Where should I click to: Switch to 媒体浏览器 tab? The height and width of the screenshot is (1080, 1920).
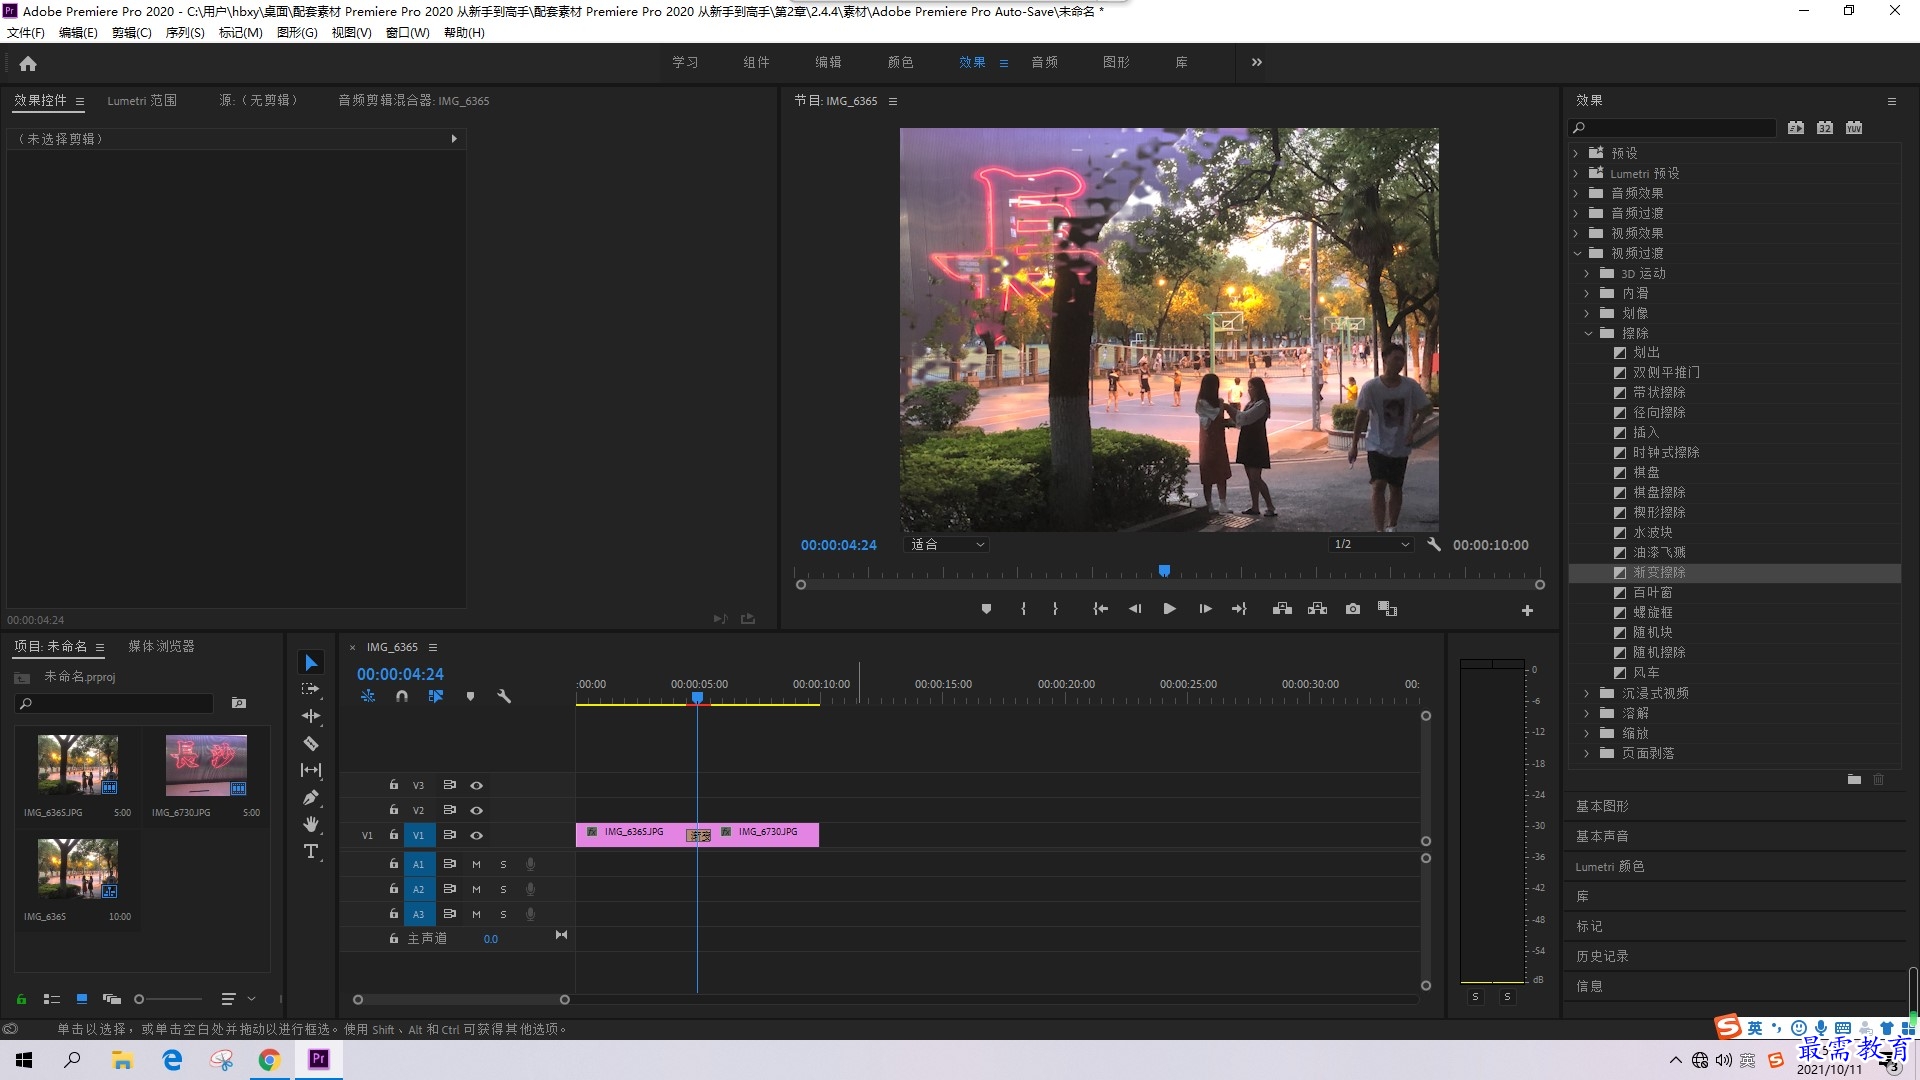(161, 646)
